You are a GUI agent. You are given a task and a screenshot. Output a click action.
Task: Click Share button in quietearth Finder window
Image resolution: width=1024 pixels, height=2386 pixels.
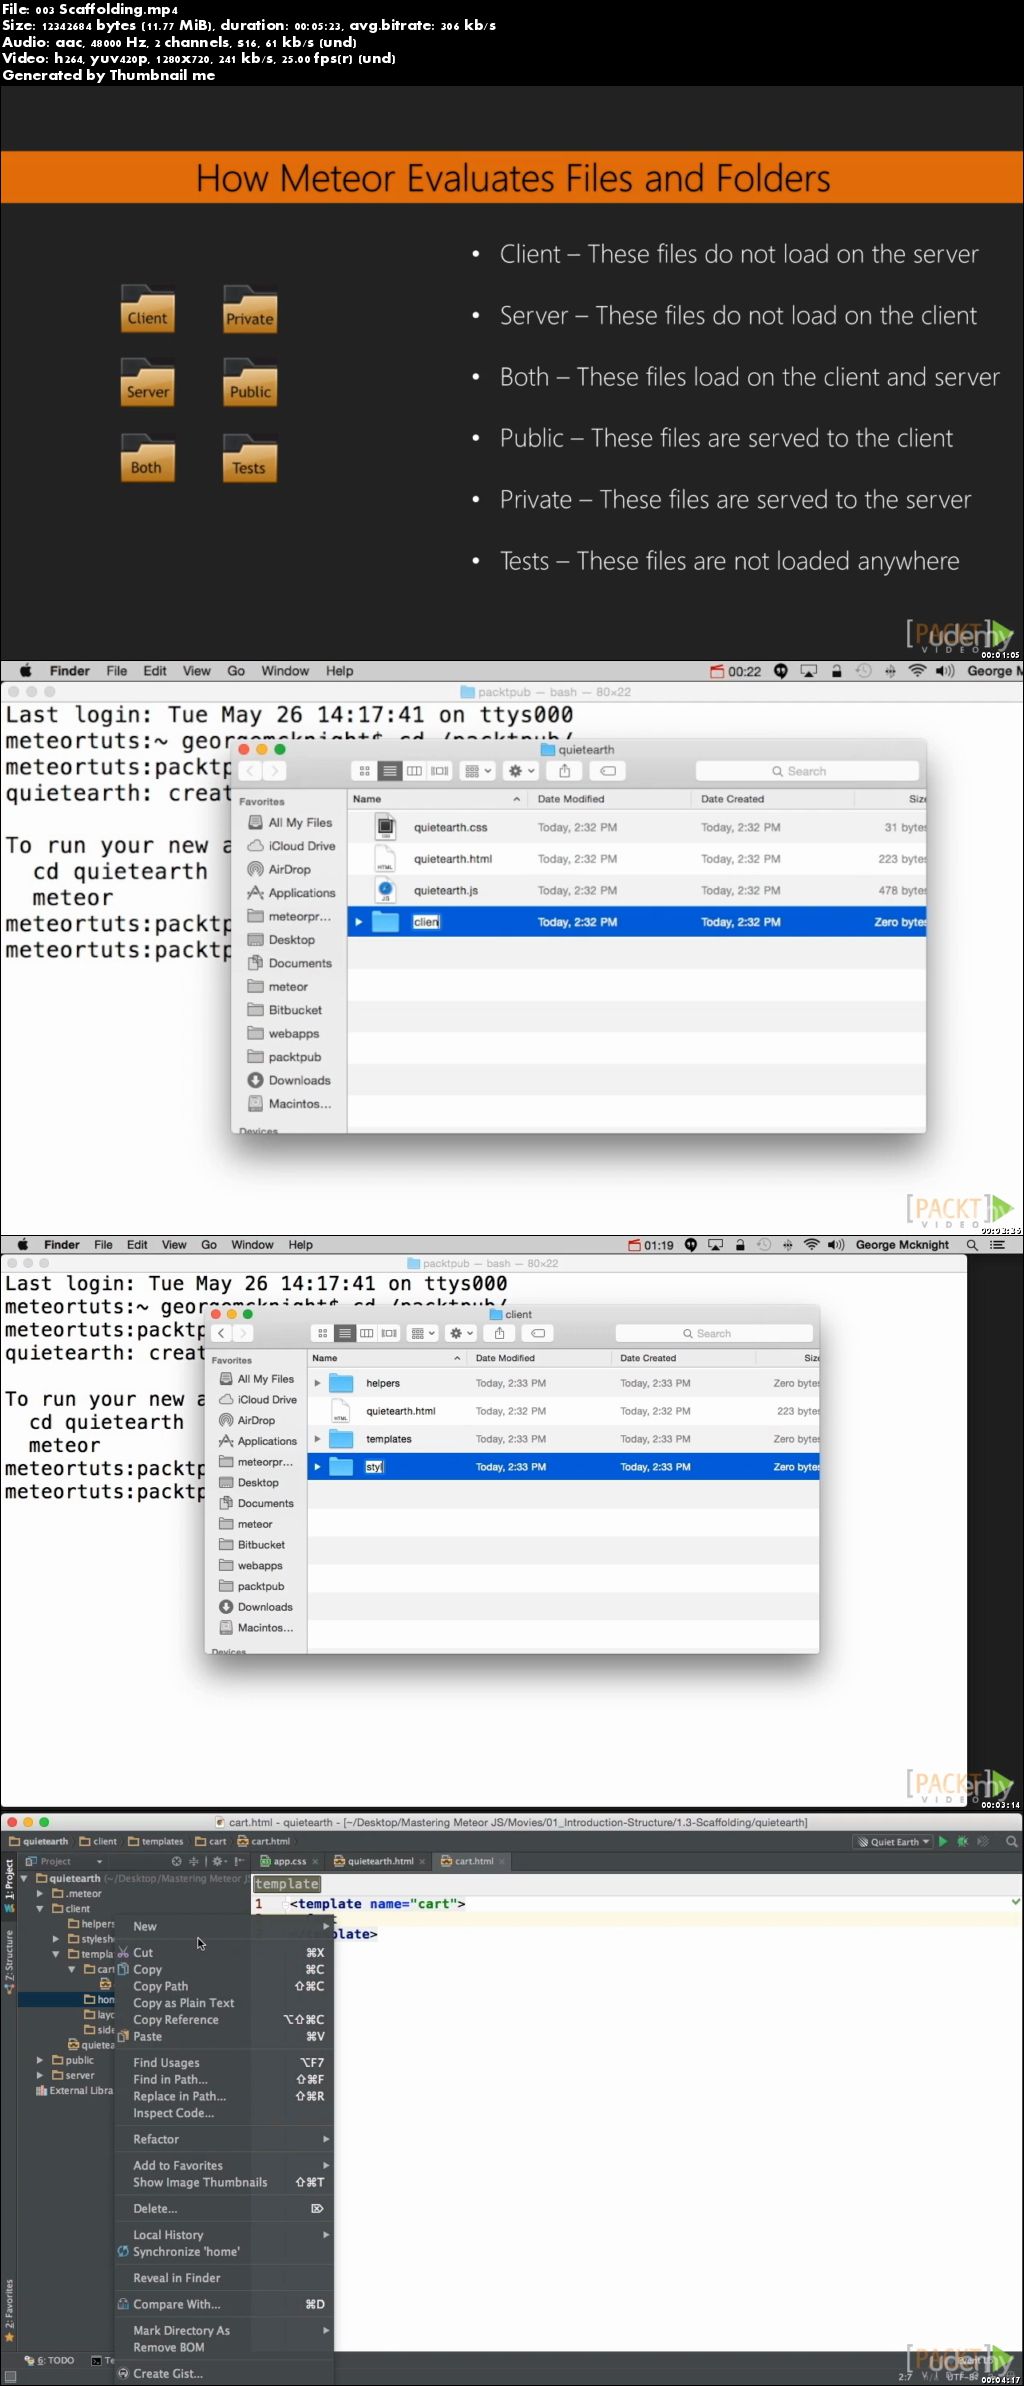point(564,771)
